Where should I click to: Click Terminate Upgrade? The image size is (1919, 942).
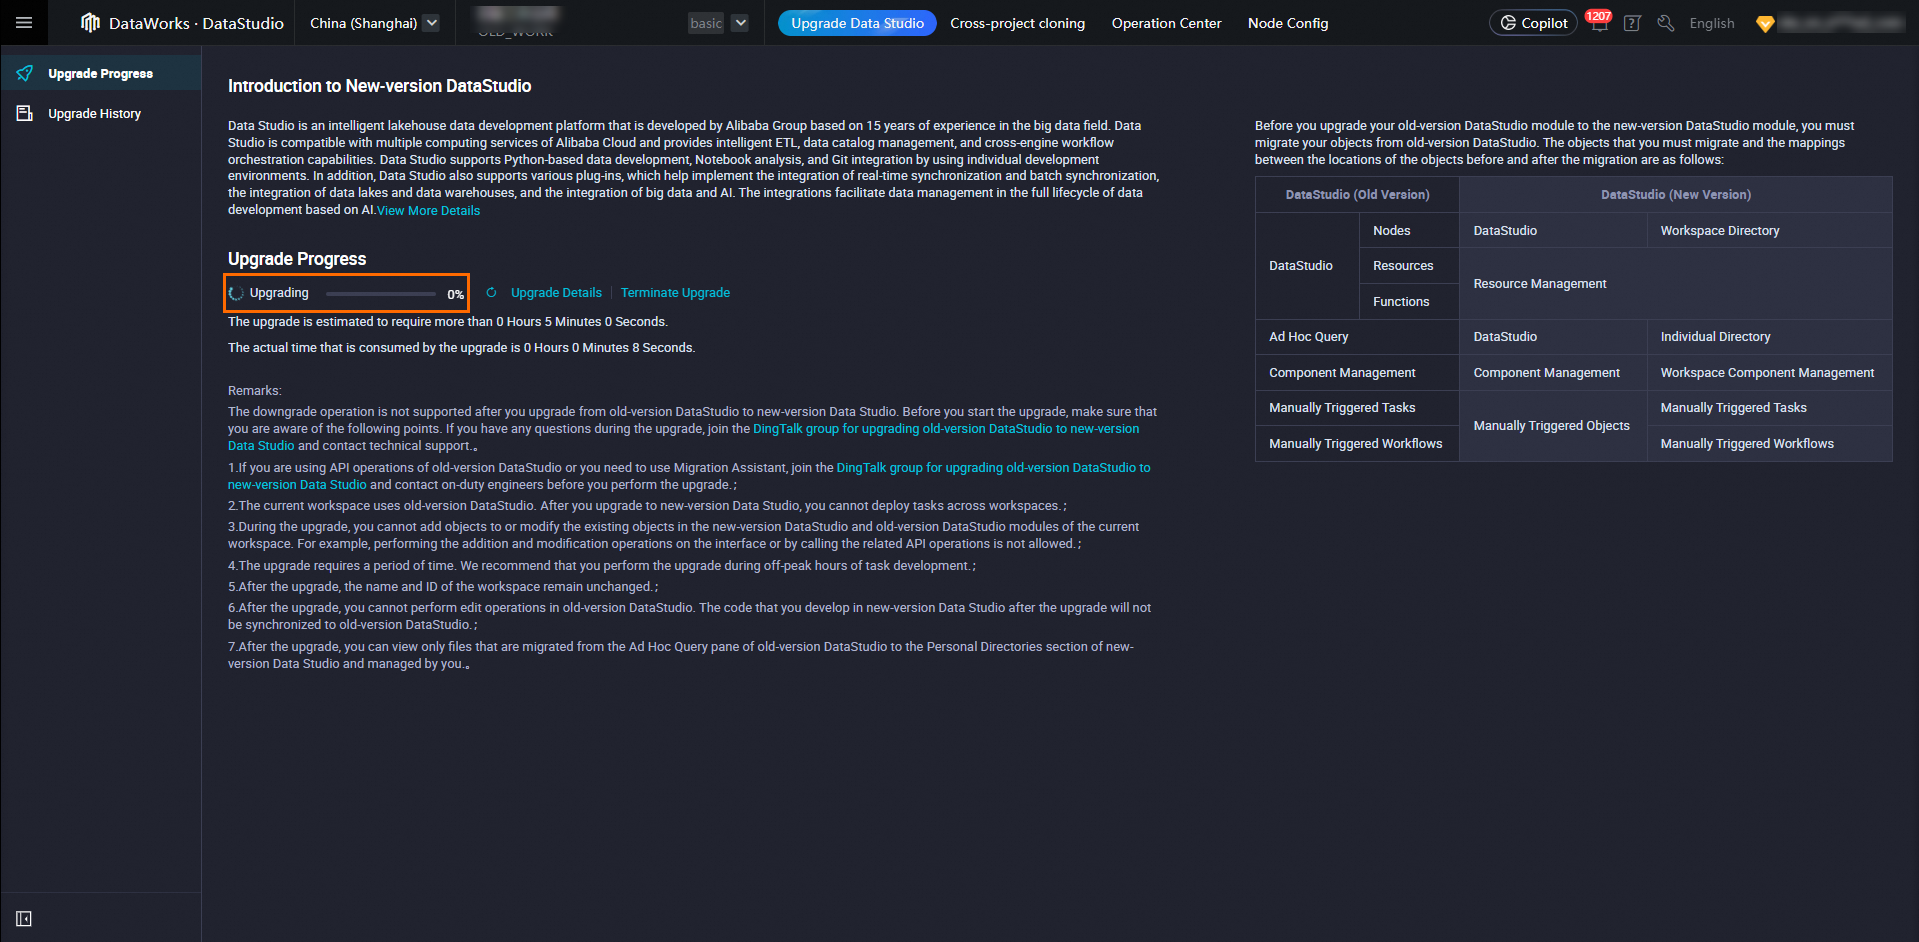pos(675,293)
